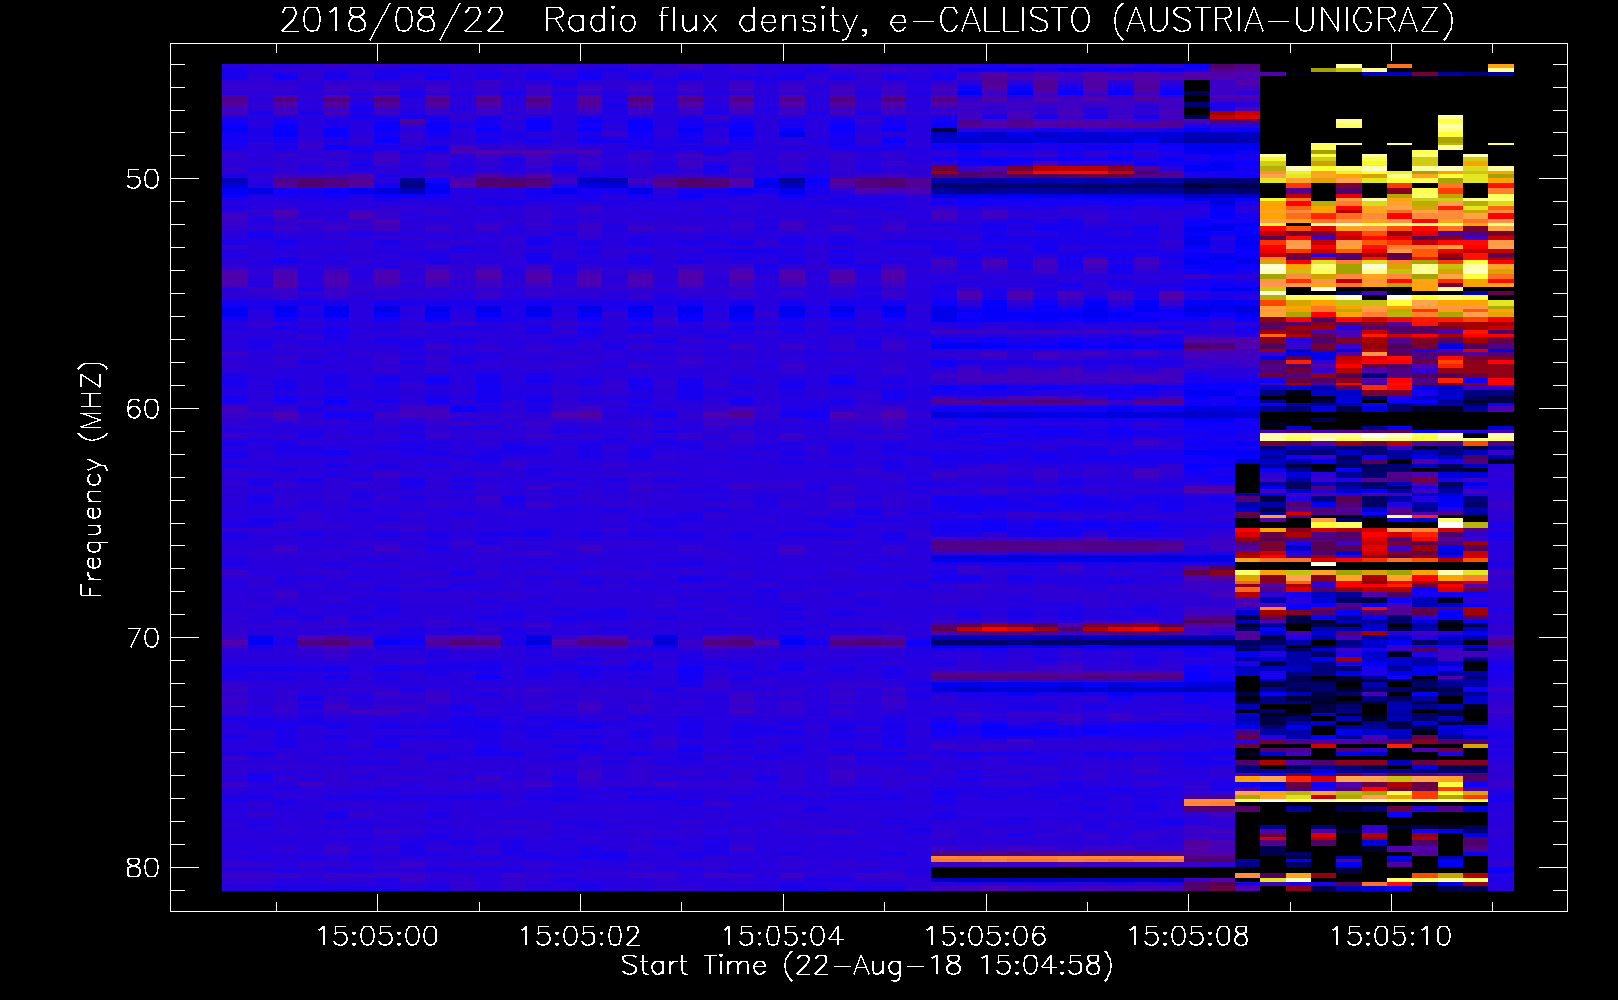This screenshot has width=1618, height=1000.
Task: Click the 15:05:04 time tick label
Action: tap(783, 937)
